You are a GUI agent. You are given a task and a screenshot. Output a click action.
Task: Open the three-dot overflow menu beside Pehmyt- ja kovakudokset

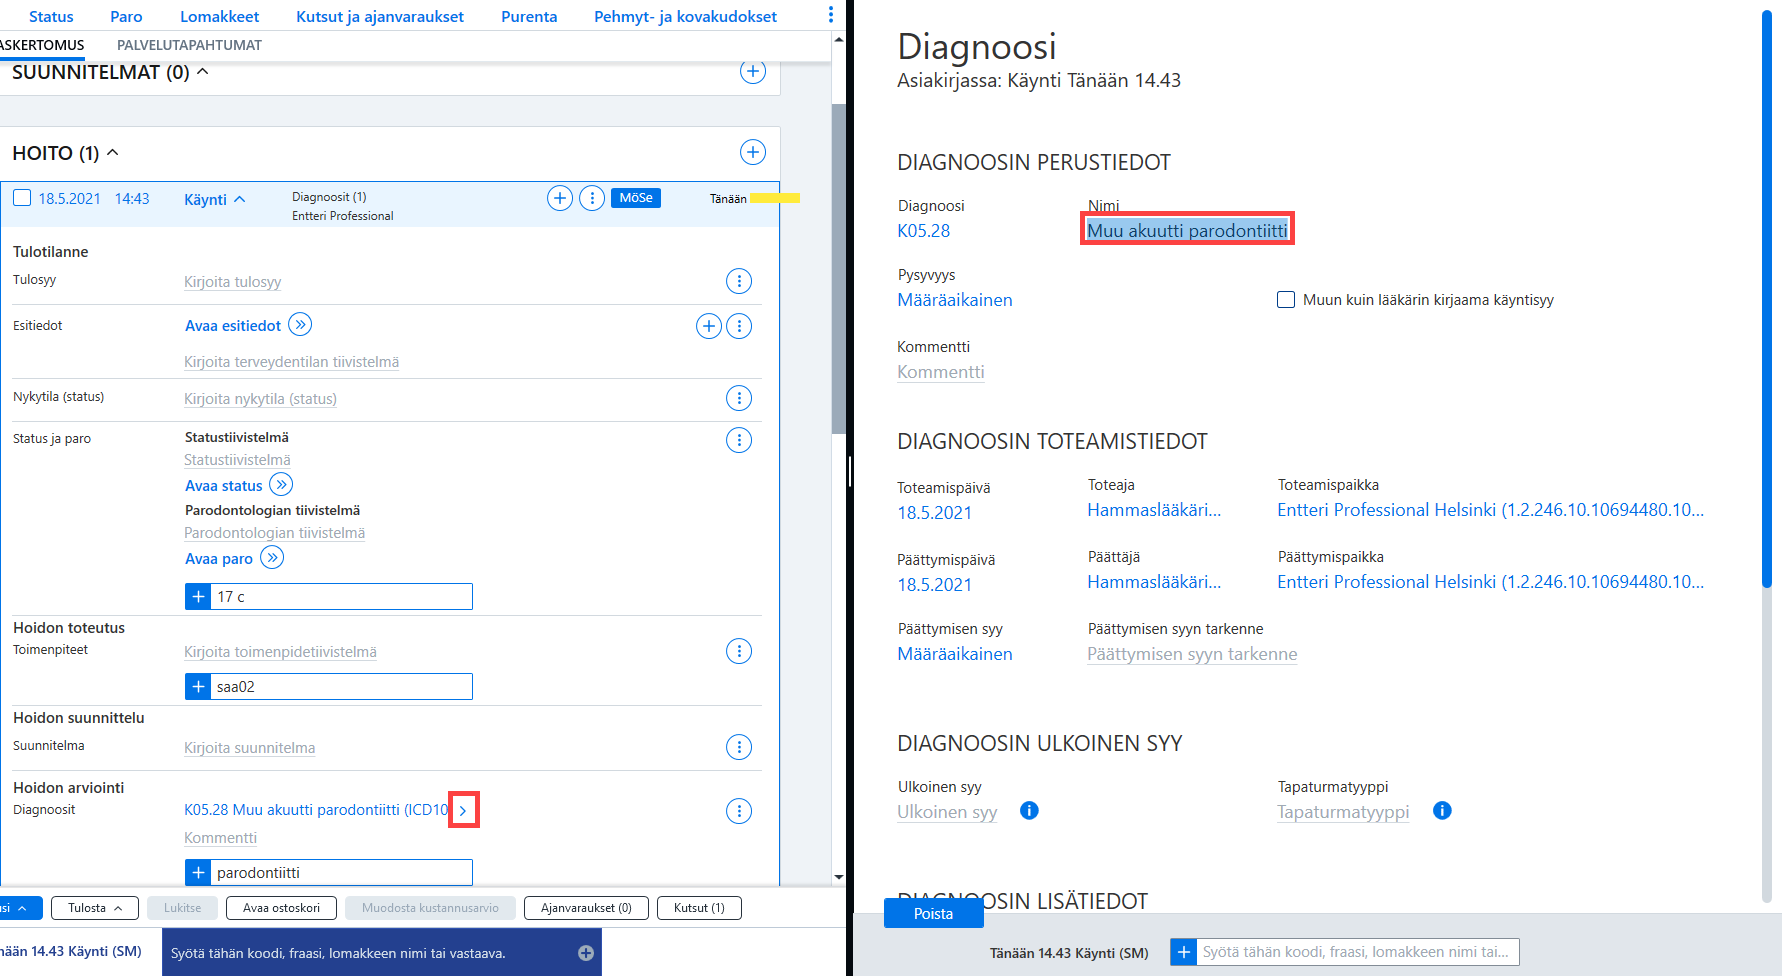(x=830, y=15)
